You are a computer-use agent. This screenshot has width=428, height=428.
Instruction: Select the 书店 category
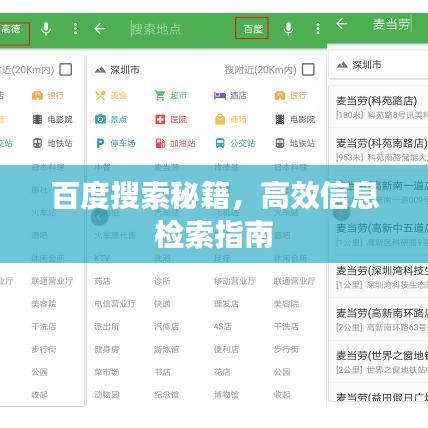(162, 372)
